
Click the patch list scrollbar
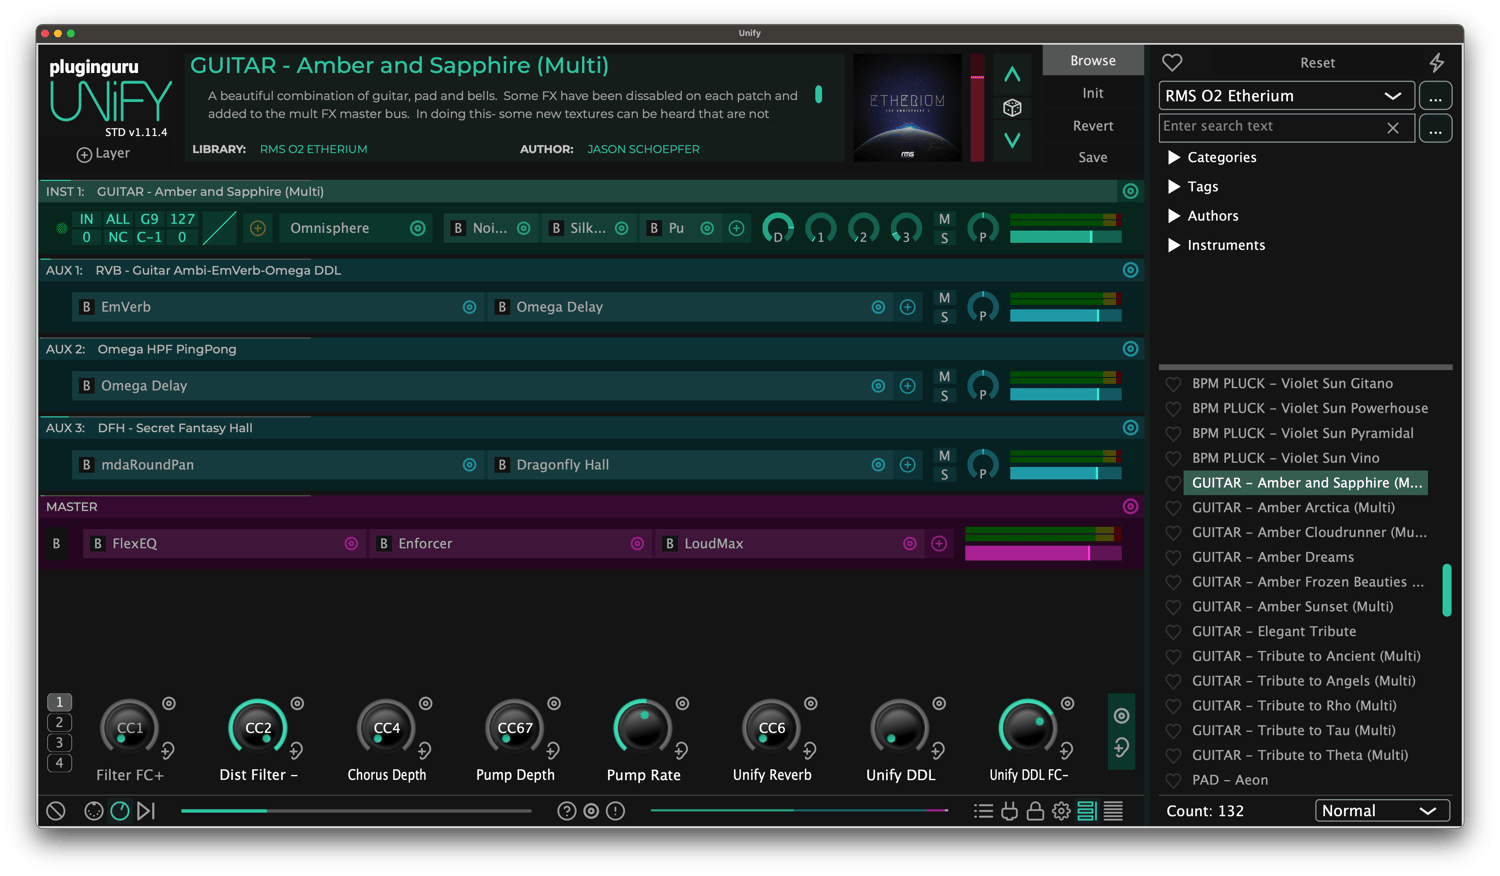1446,591
